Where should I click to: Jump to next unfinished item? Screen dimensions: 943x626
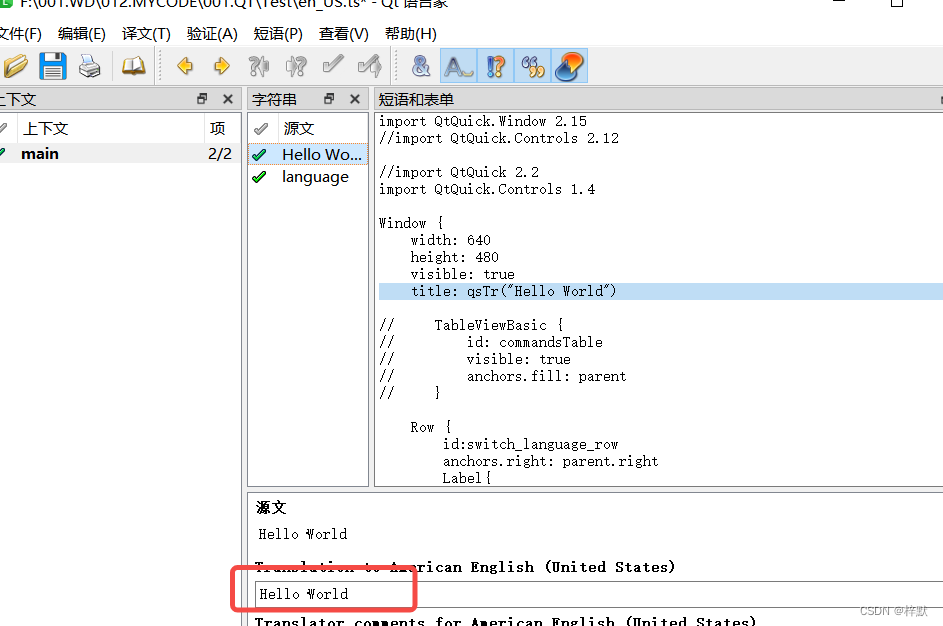click(296, 66)
